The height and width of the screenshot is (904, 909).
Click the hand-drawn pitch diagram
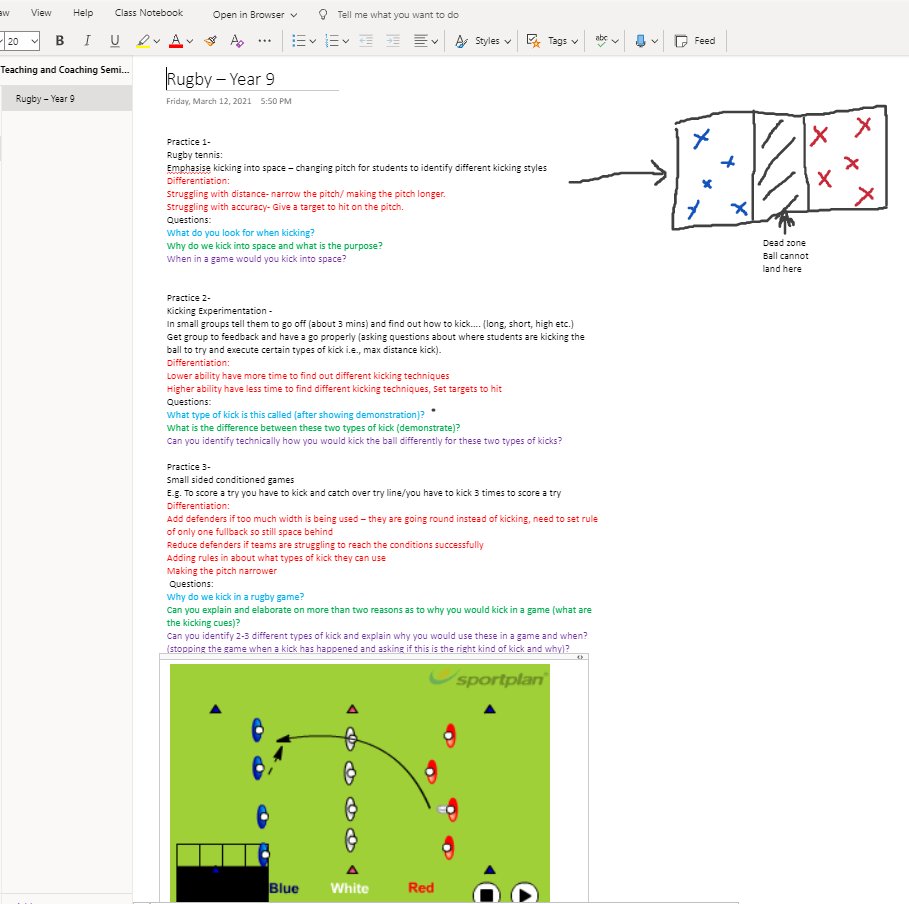(779, 168)
